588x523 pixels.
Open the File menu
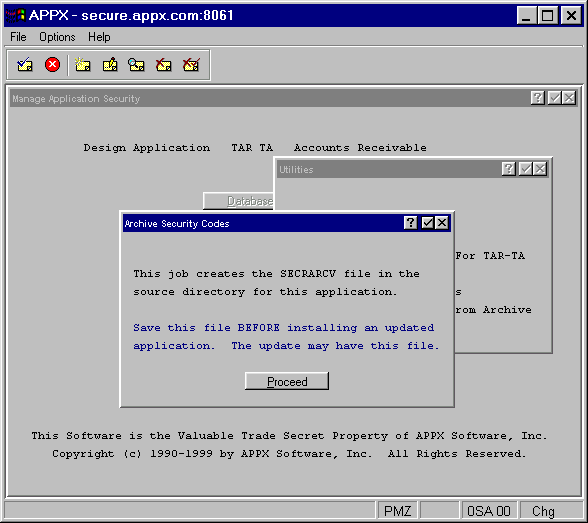point(18,37)
